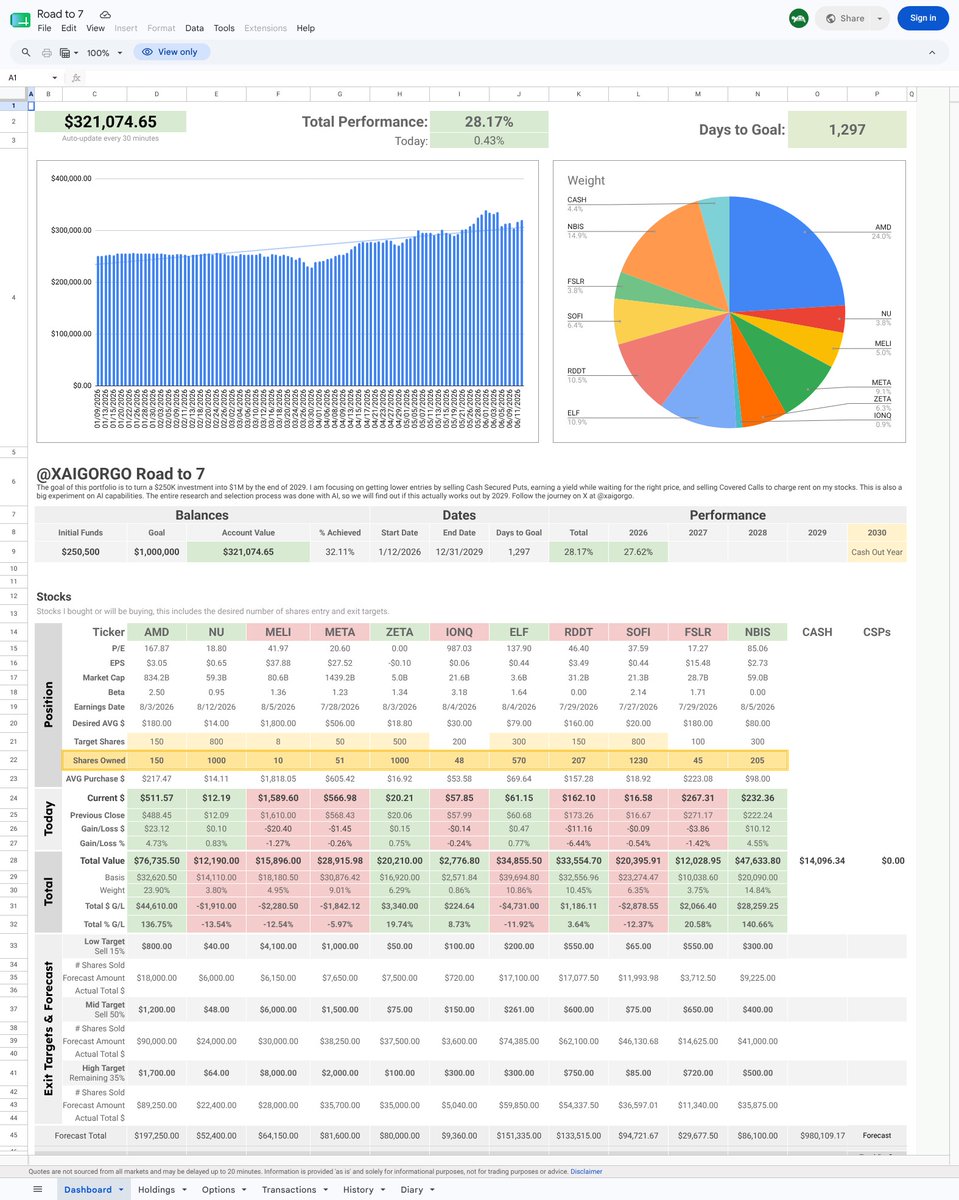Select the META Current $566.98 cell
959x1200 pixels.
point(339,798)
